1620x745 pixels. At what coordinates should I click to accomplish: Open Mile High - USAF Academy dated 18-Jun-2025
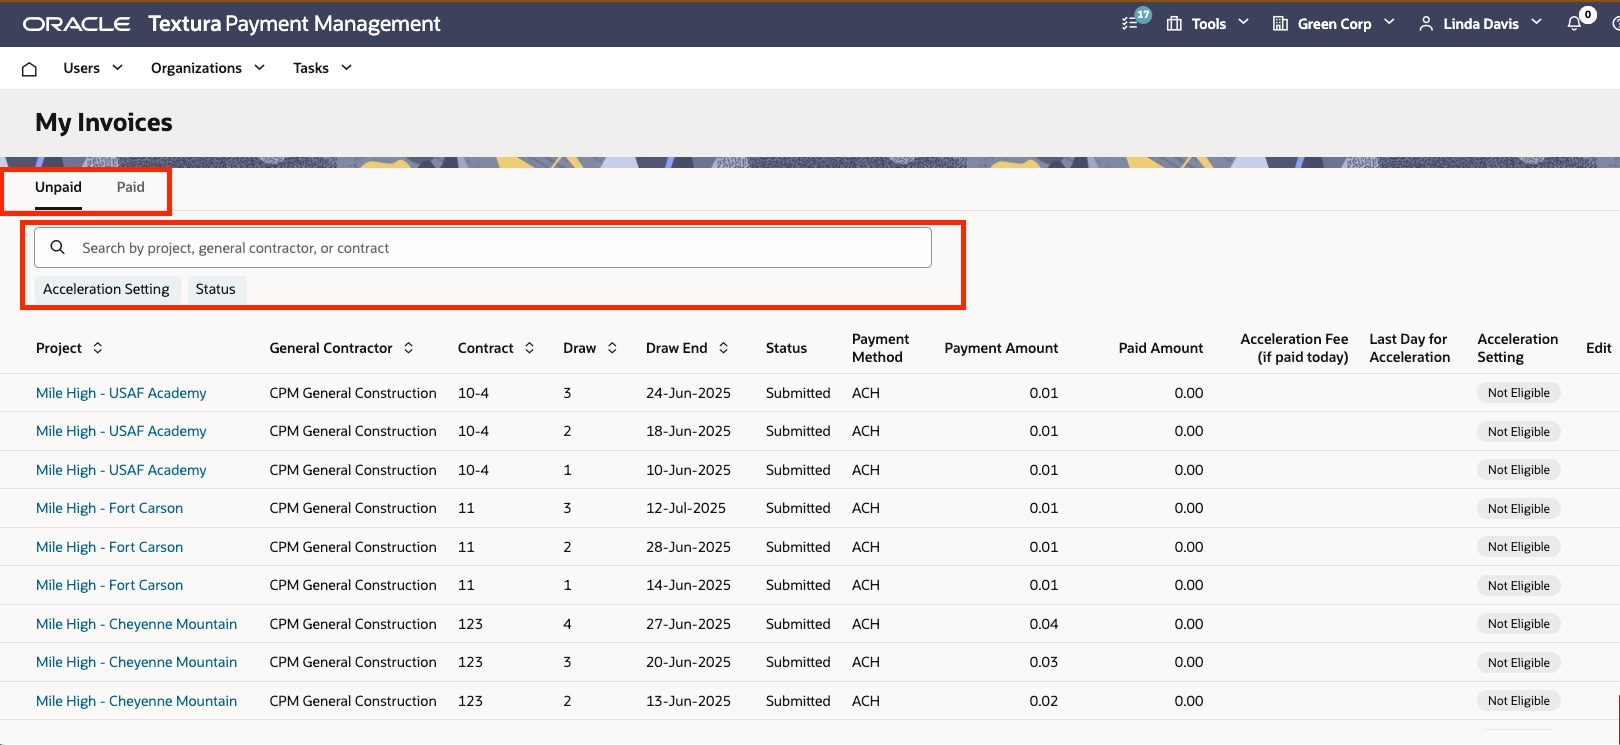(x=121, y=431)
